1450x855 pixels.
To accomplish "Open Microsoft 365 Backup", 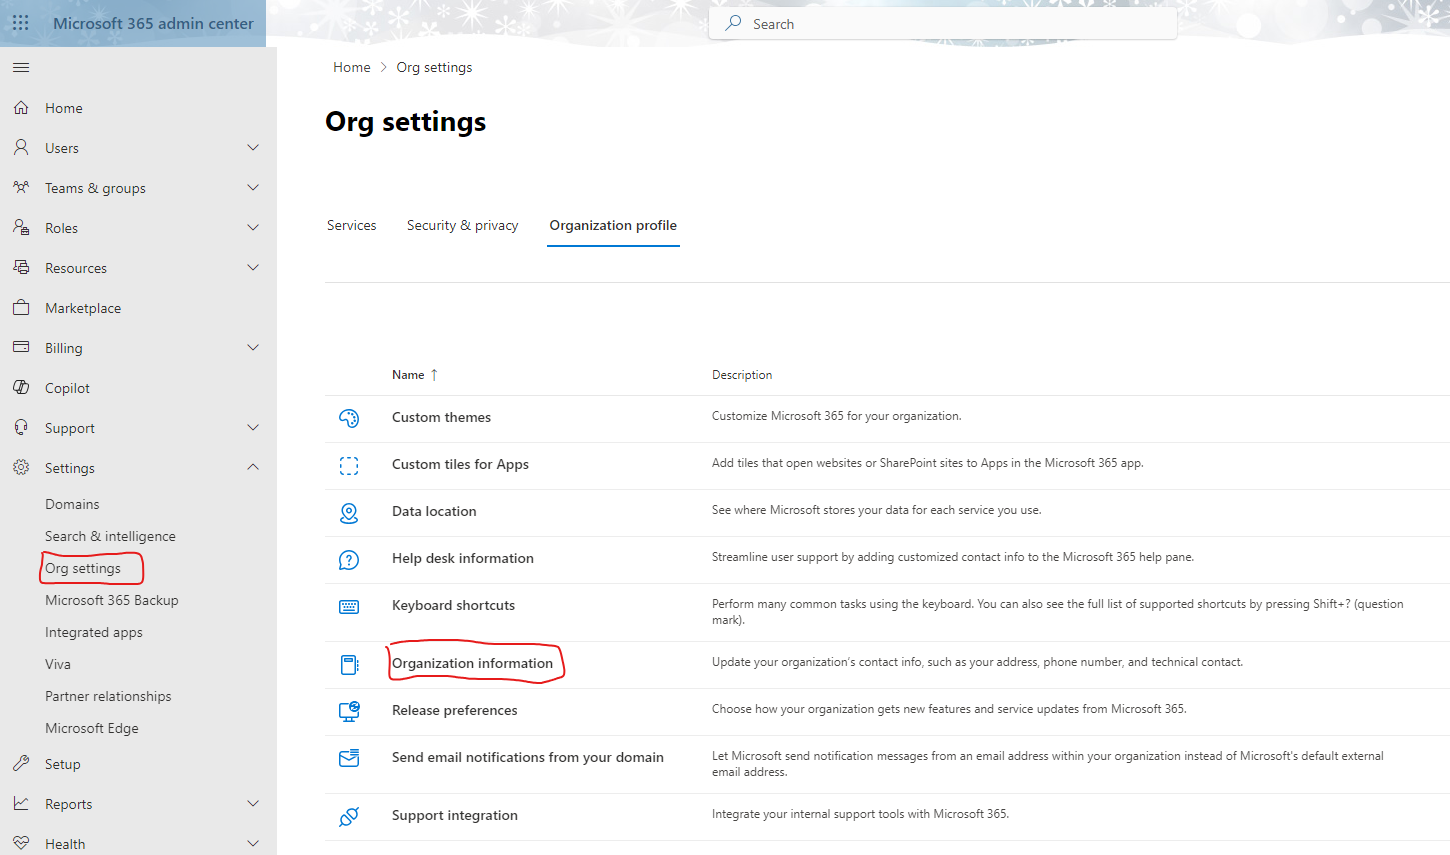I will point(112,600).
